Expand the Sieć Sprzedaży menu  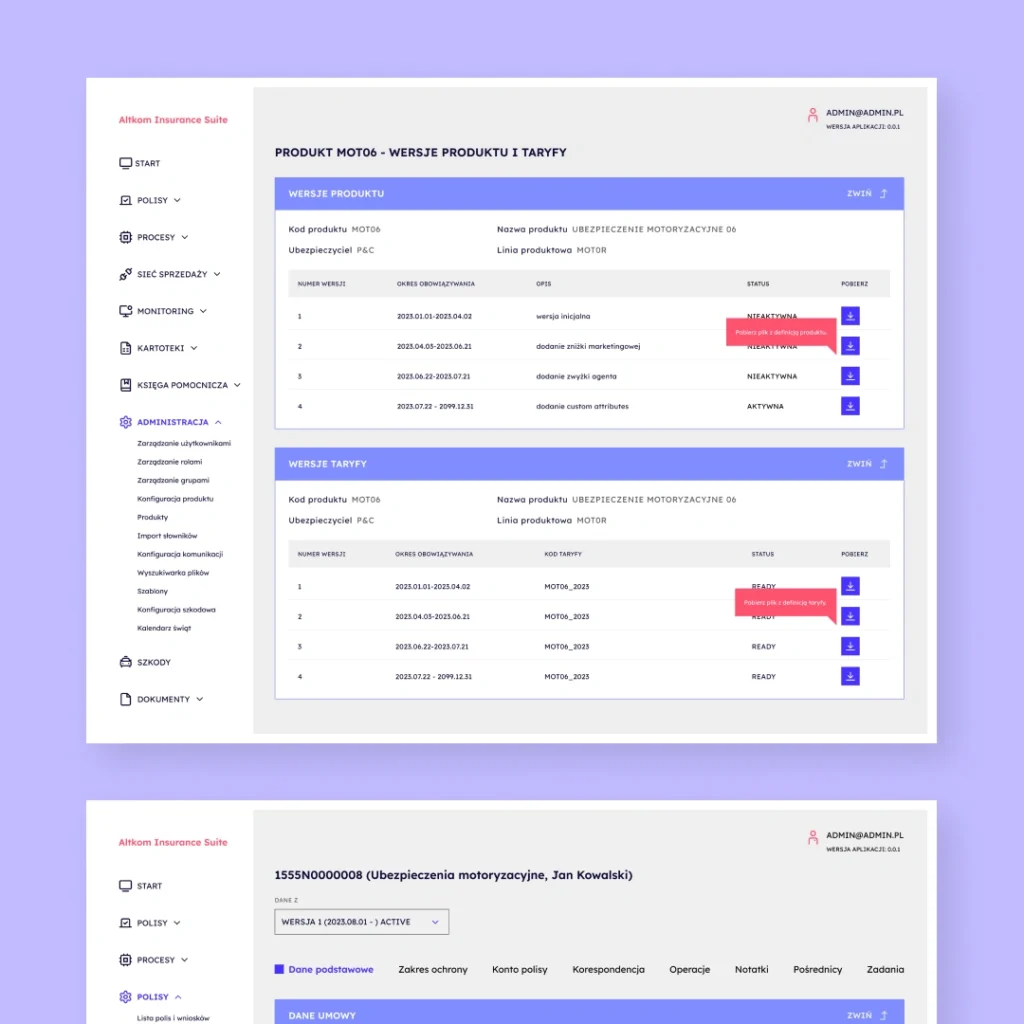pyautogui.click(x=178, y=274)
